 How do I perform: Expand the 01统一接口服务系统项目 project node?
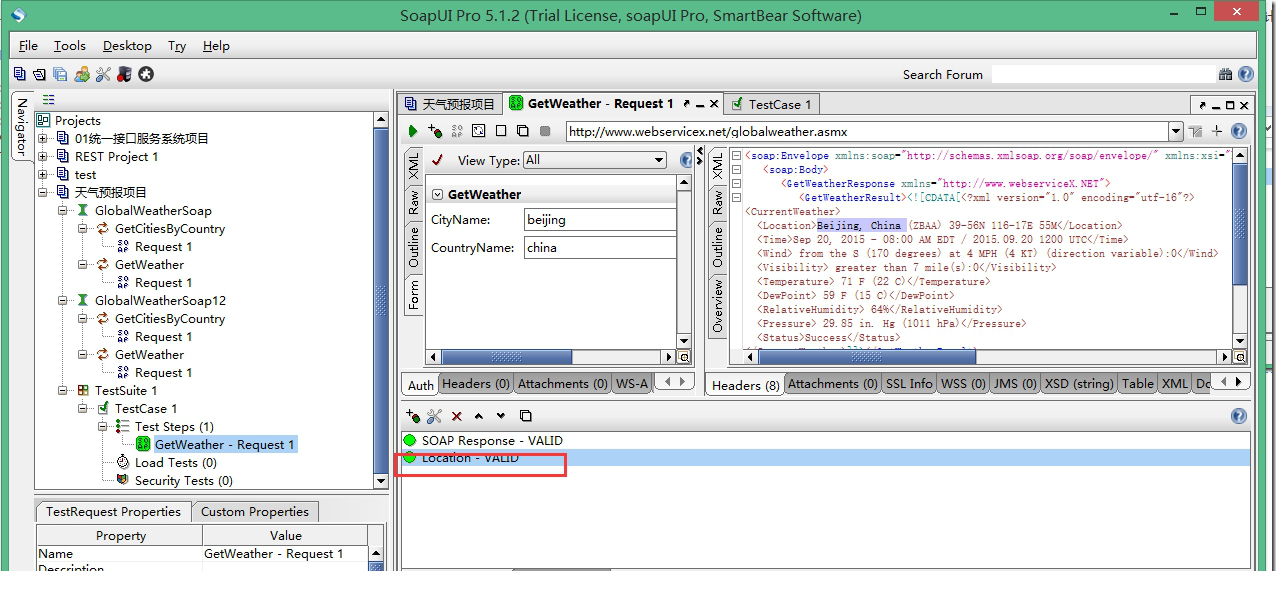pos(43,139)
